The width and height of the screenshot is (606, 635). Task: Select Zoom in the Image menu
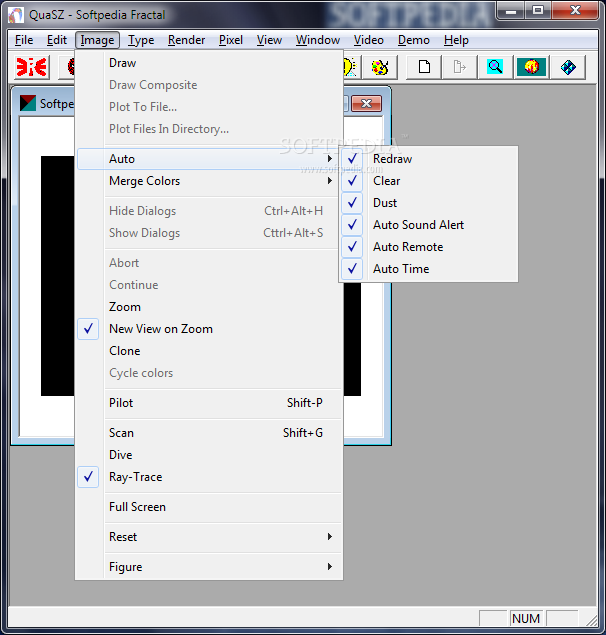[x=209, y=307]
